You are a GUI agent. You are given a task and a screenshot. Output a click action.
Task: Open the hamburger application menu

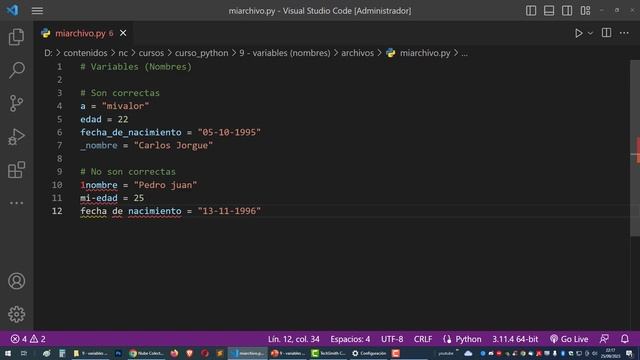pyautogui.click(x=37, y=11)
